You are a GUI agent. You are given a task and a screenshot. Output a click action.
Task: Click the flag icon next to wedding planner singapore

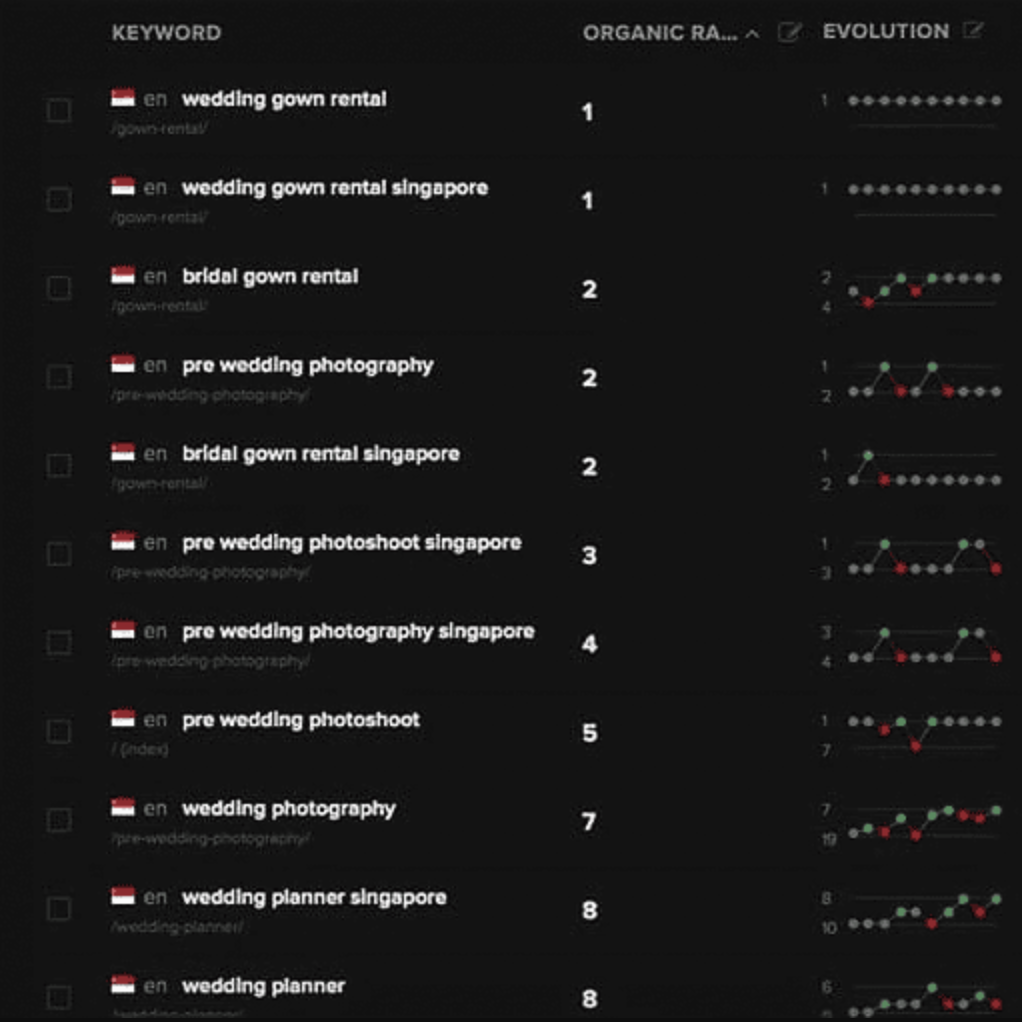[x=123, y=897]
